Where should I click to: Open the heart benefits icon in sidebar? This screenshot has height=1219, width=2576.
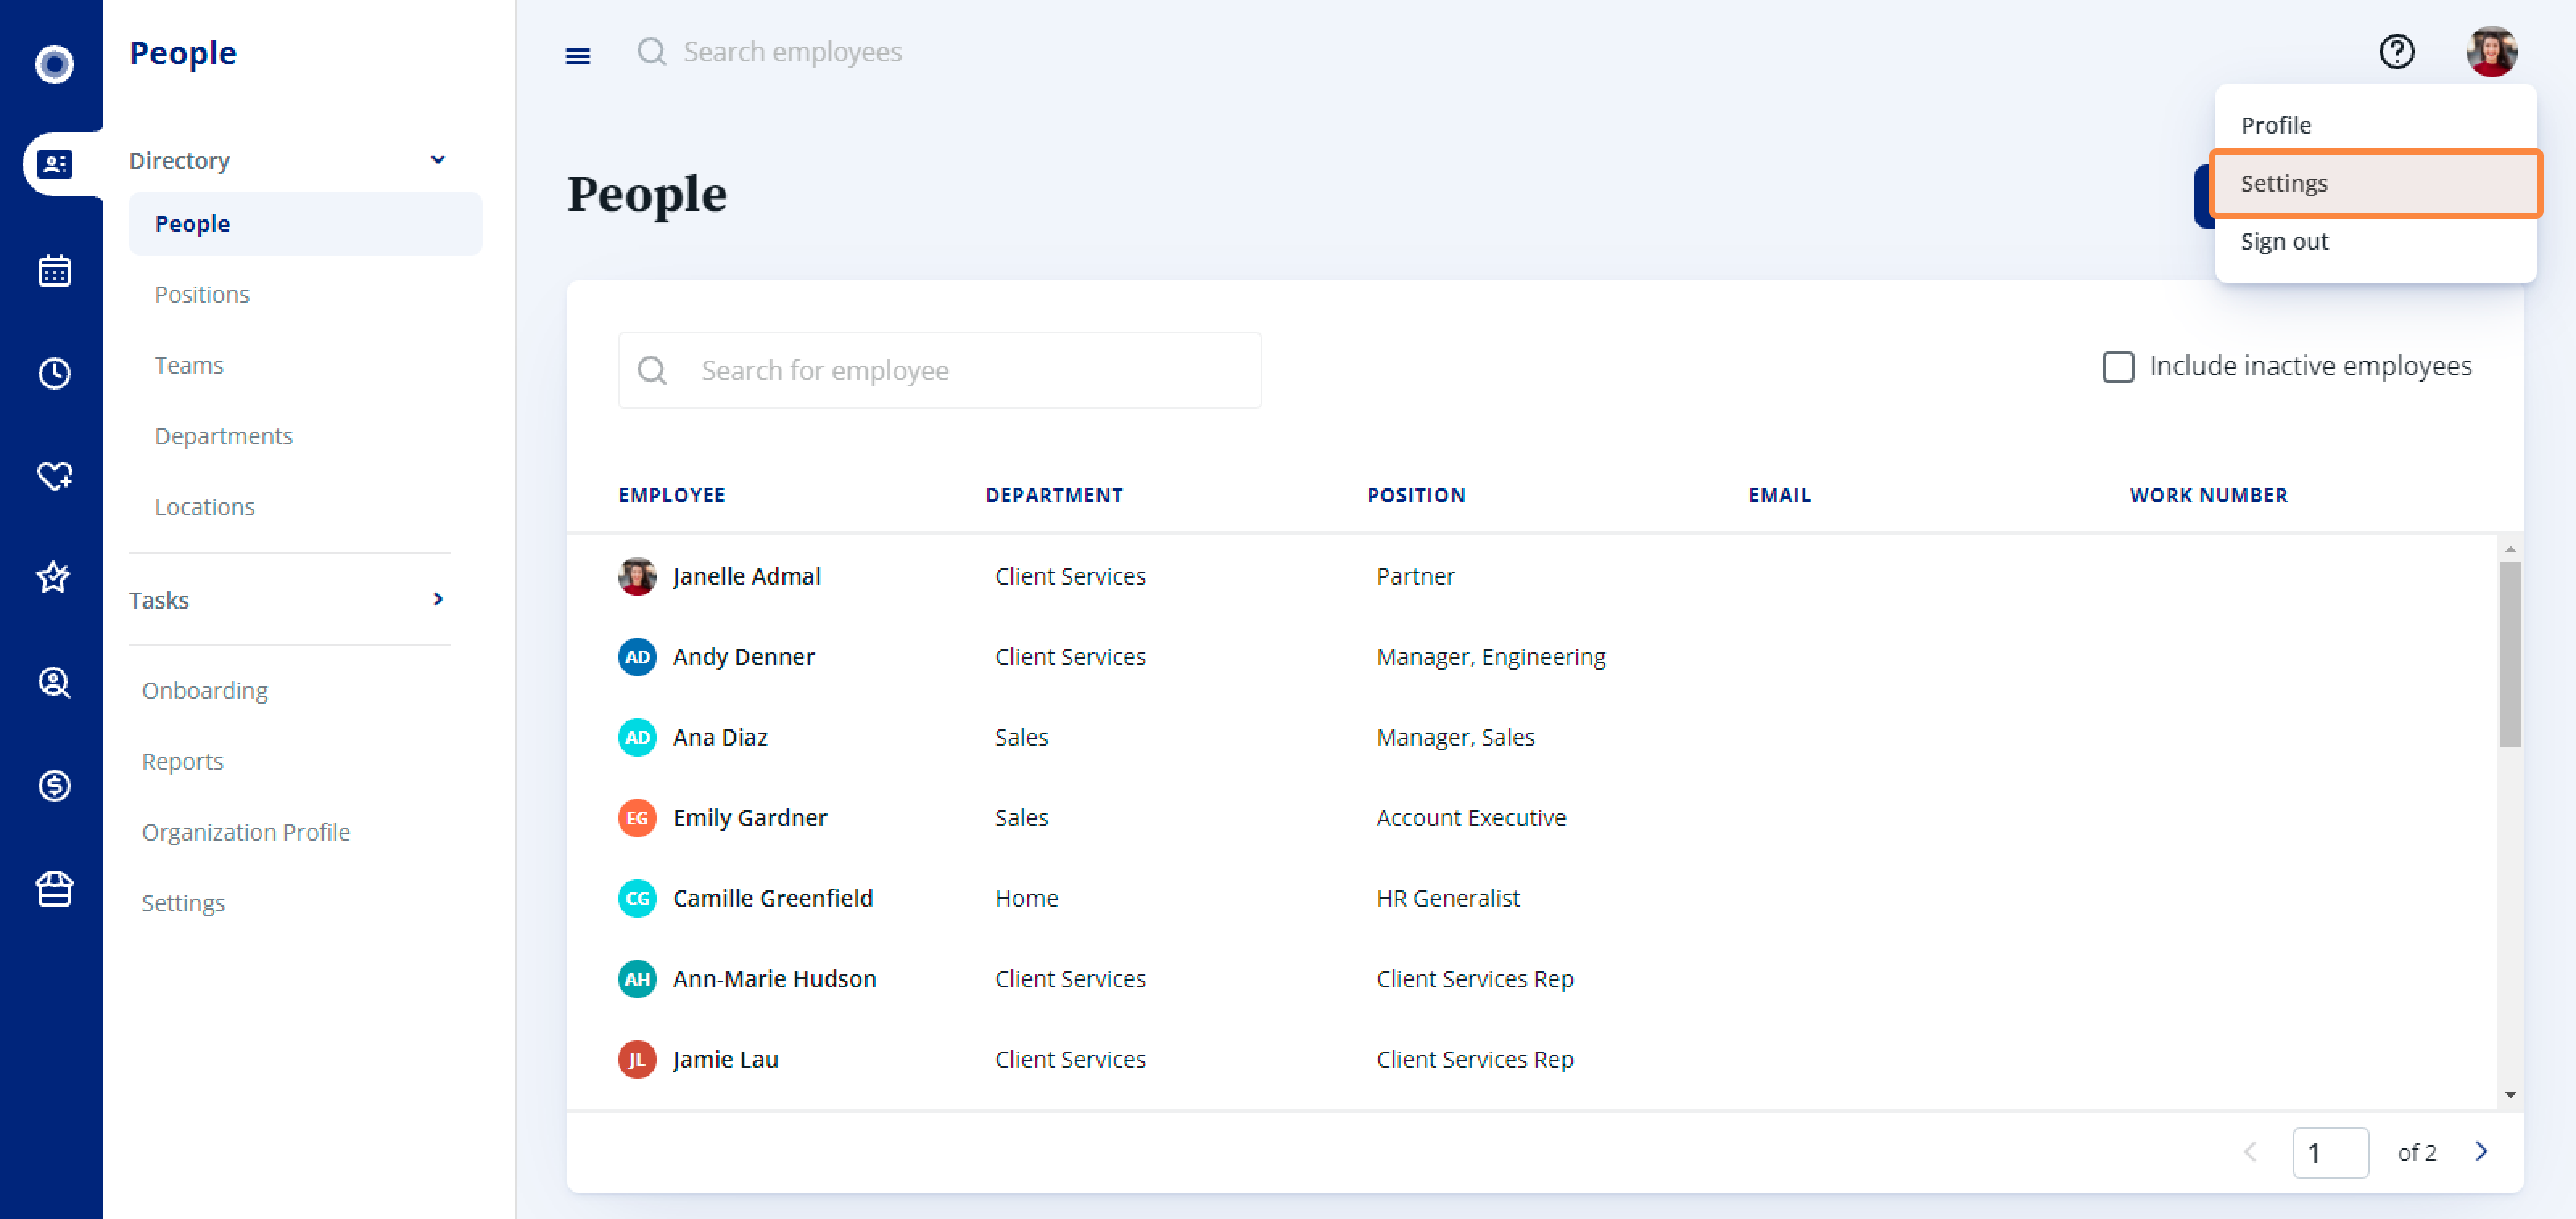click(54, 476)
